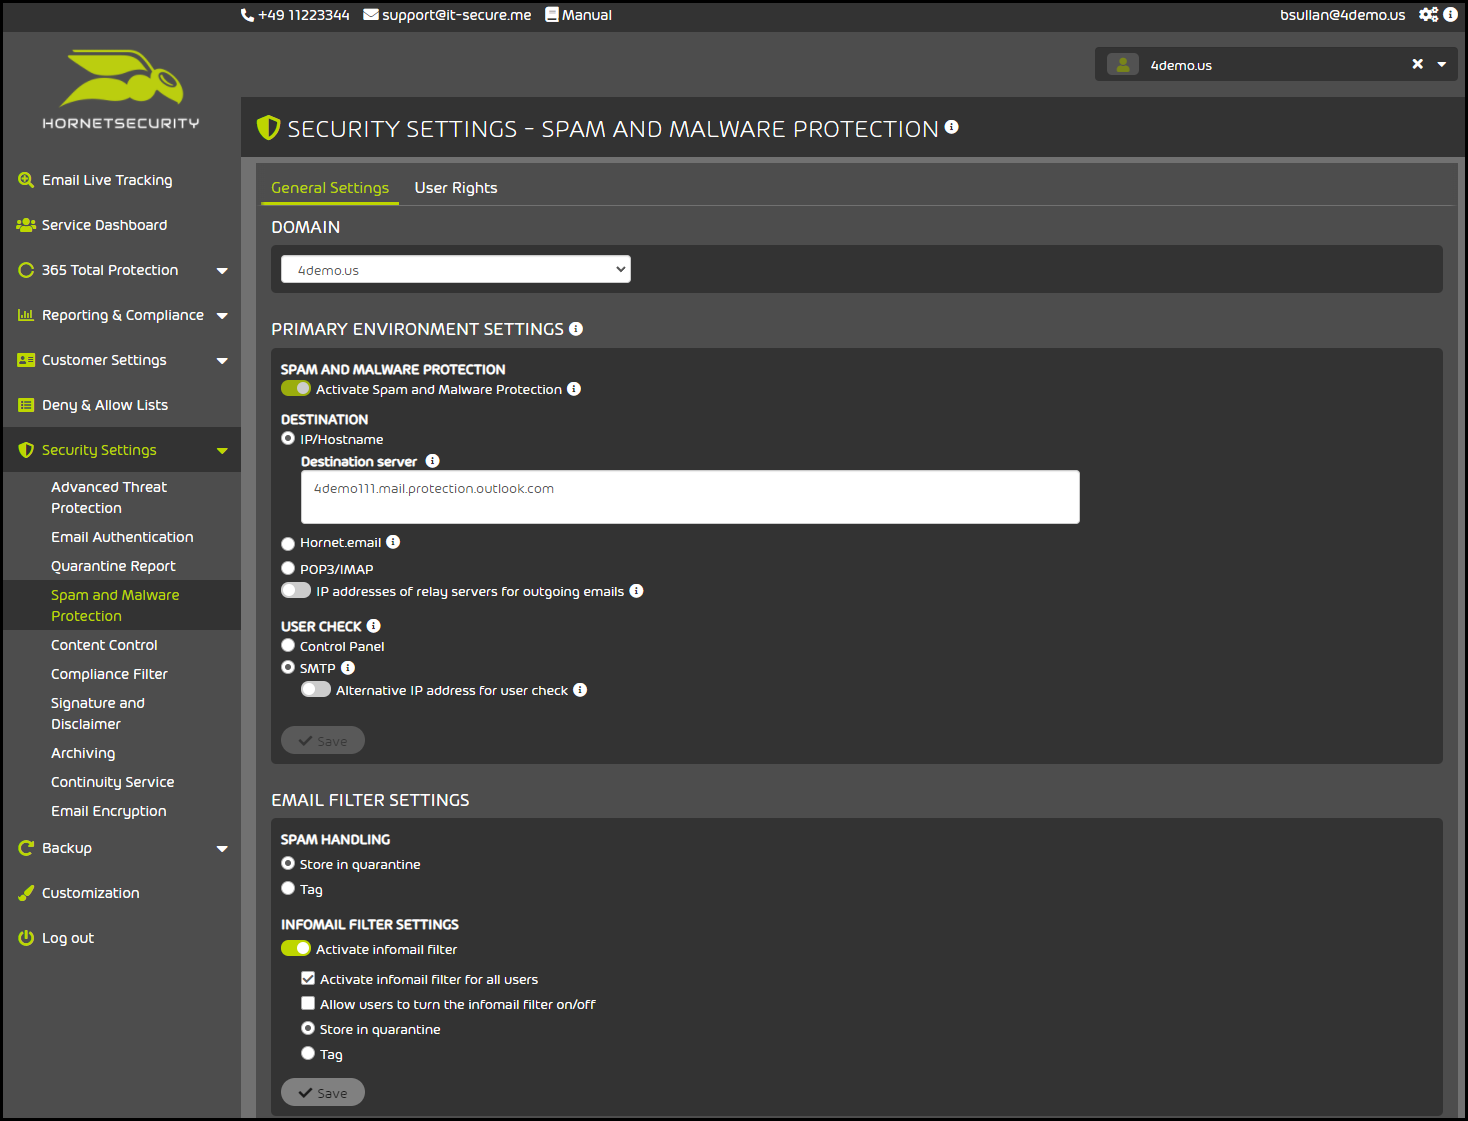Click info icon next to Primary Environment Settings
The height and width of the screenshot is (1121, 1468).
[576, 329]
